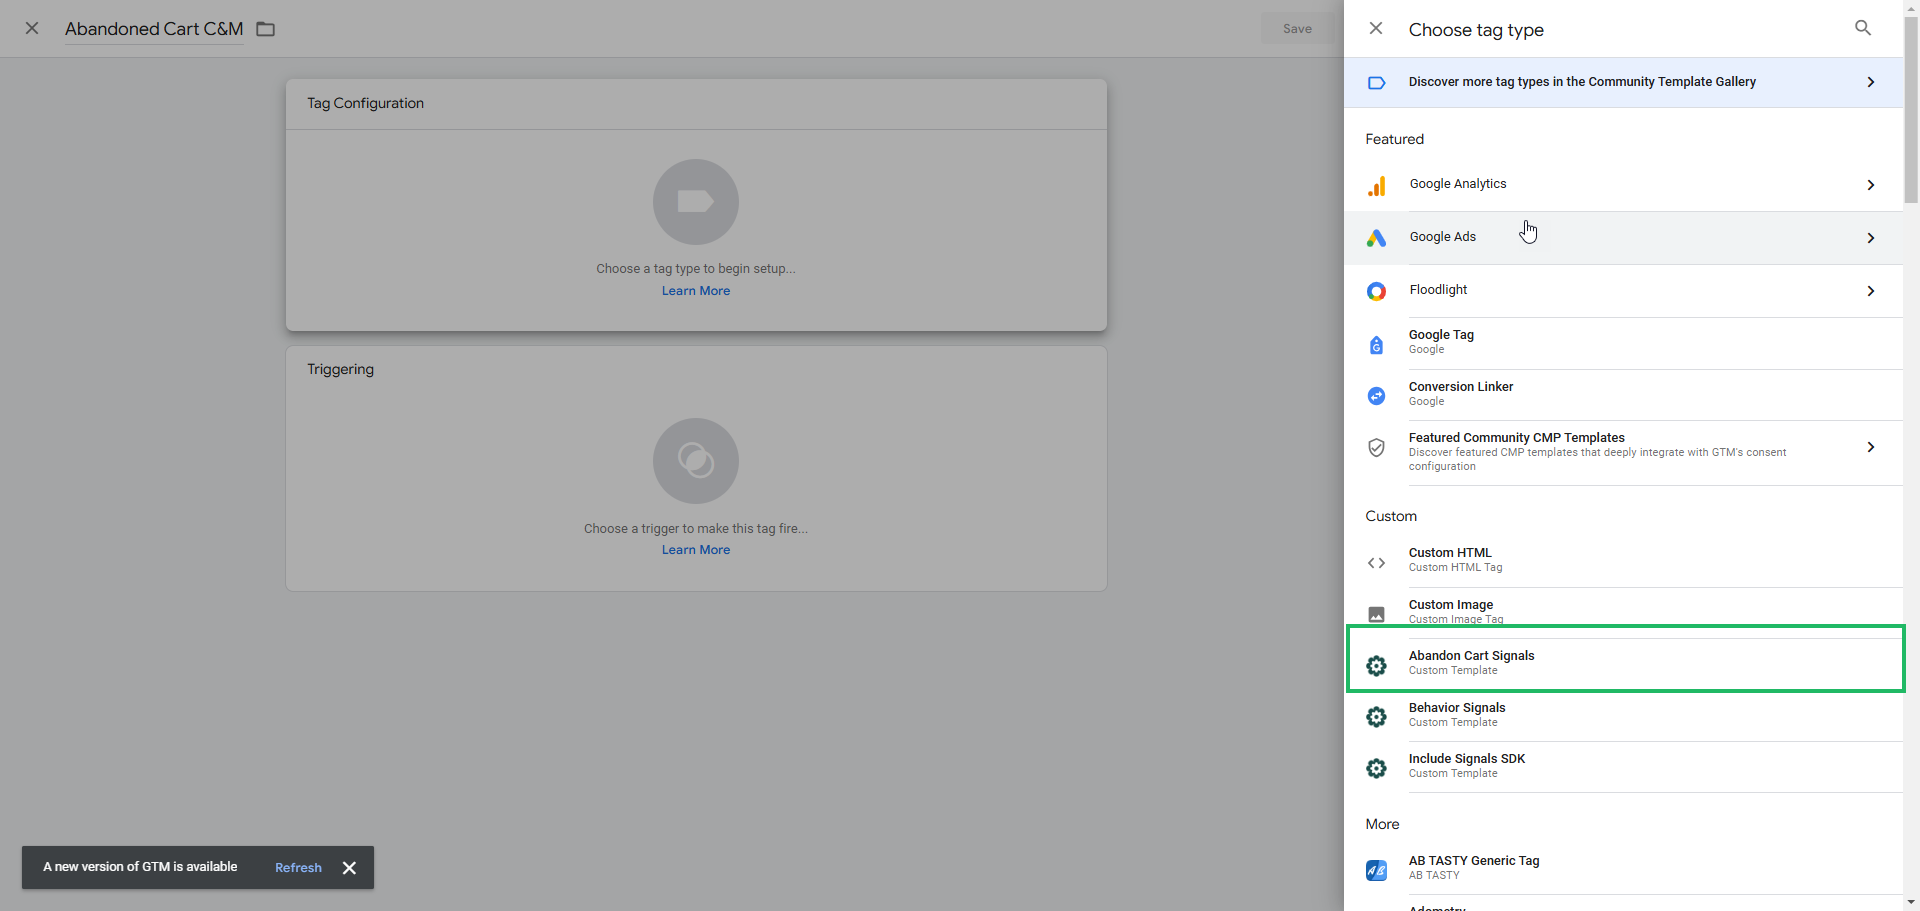Open Learn More link under Triggering
The image size is (1920, 911).
(695, 550)
